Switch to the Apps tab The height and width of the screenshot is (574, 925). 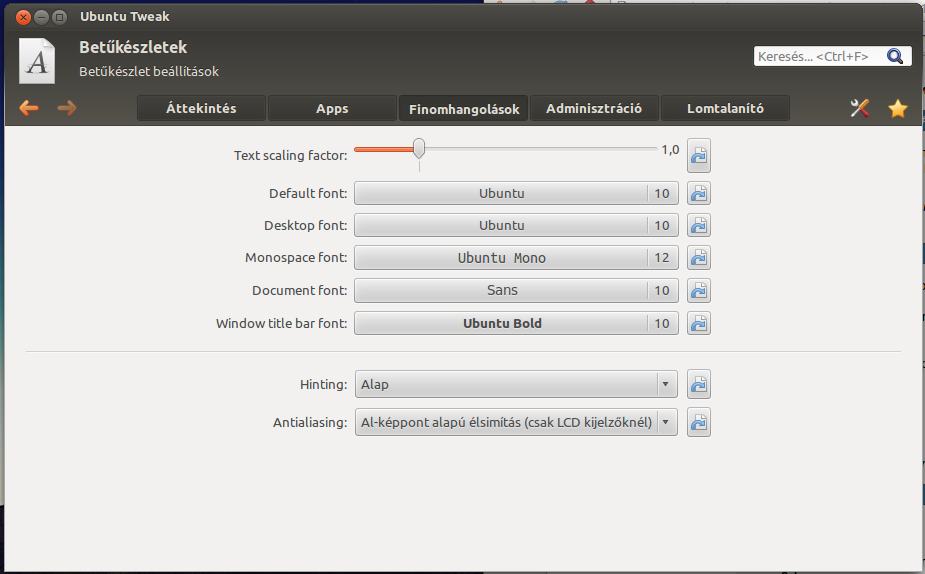pyautogui.click(x=332, y=109)
